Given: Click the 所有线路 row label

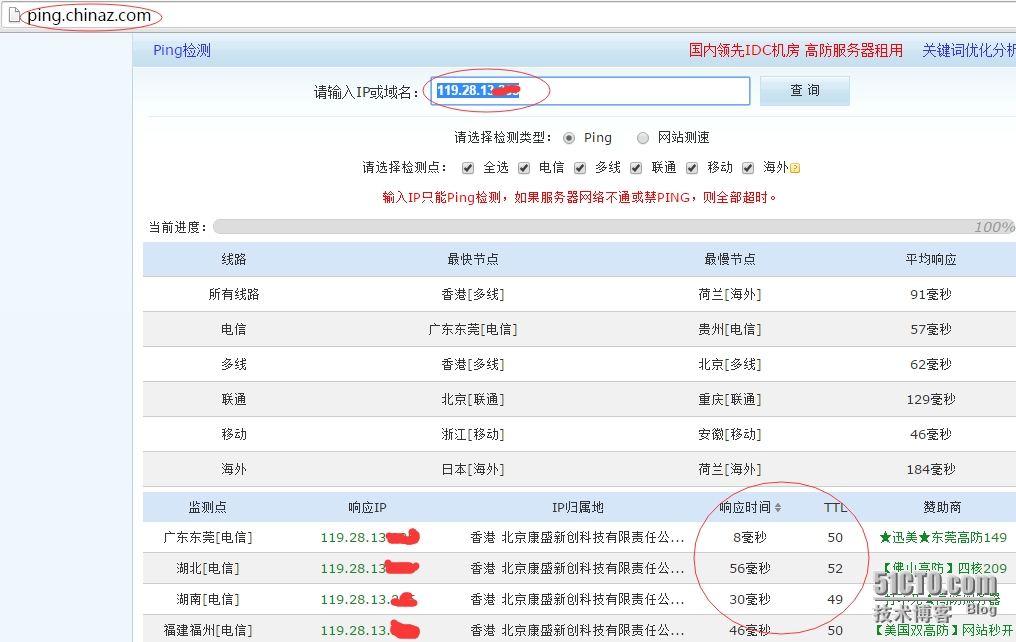Looking at the screenshot, I should click(x=234, y=294).
